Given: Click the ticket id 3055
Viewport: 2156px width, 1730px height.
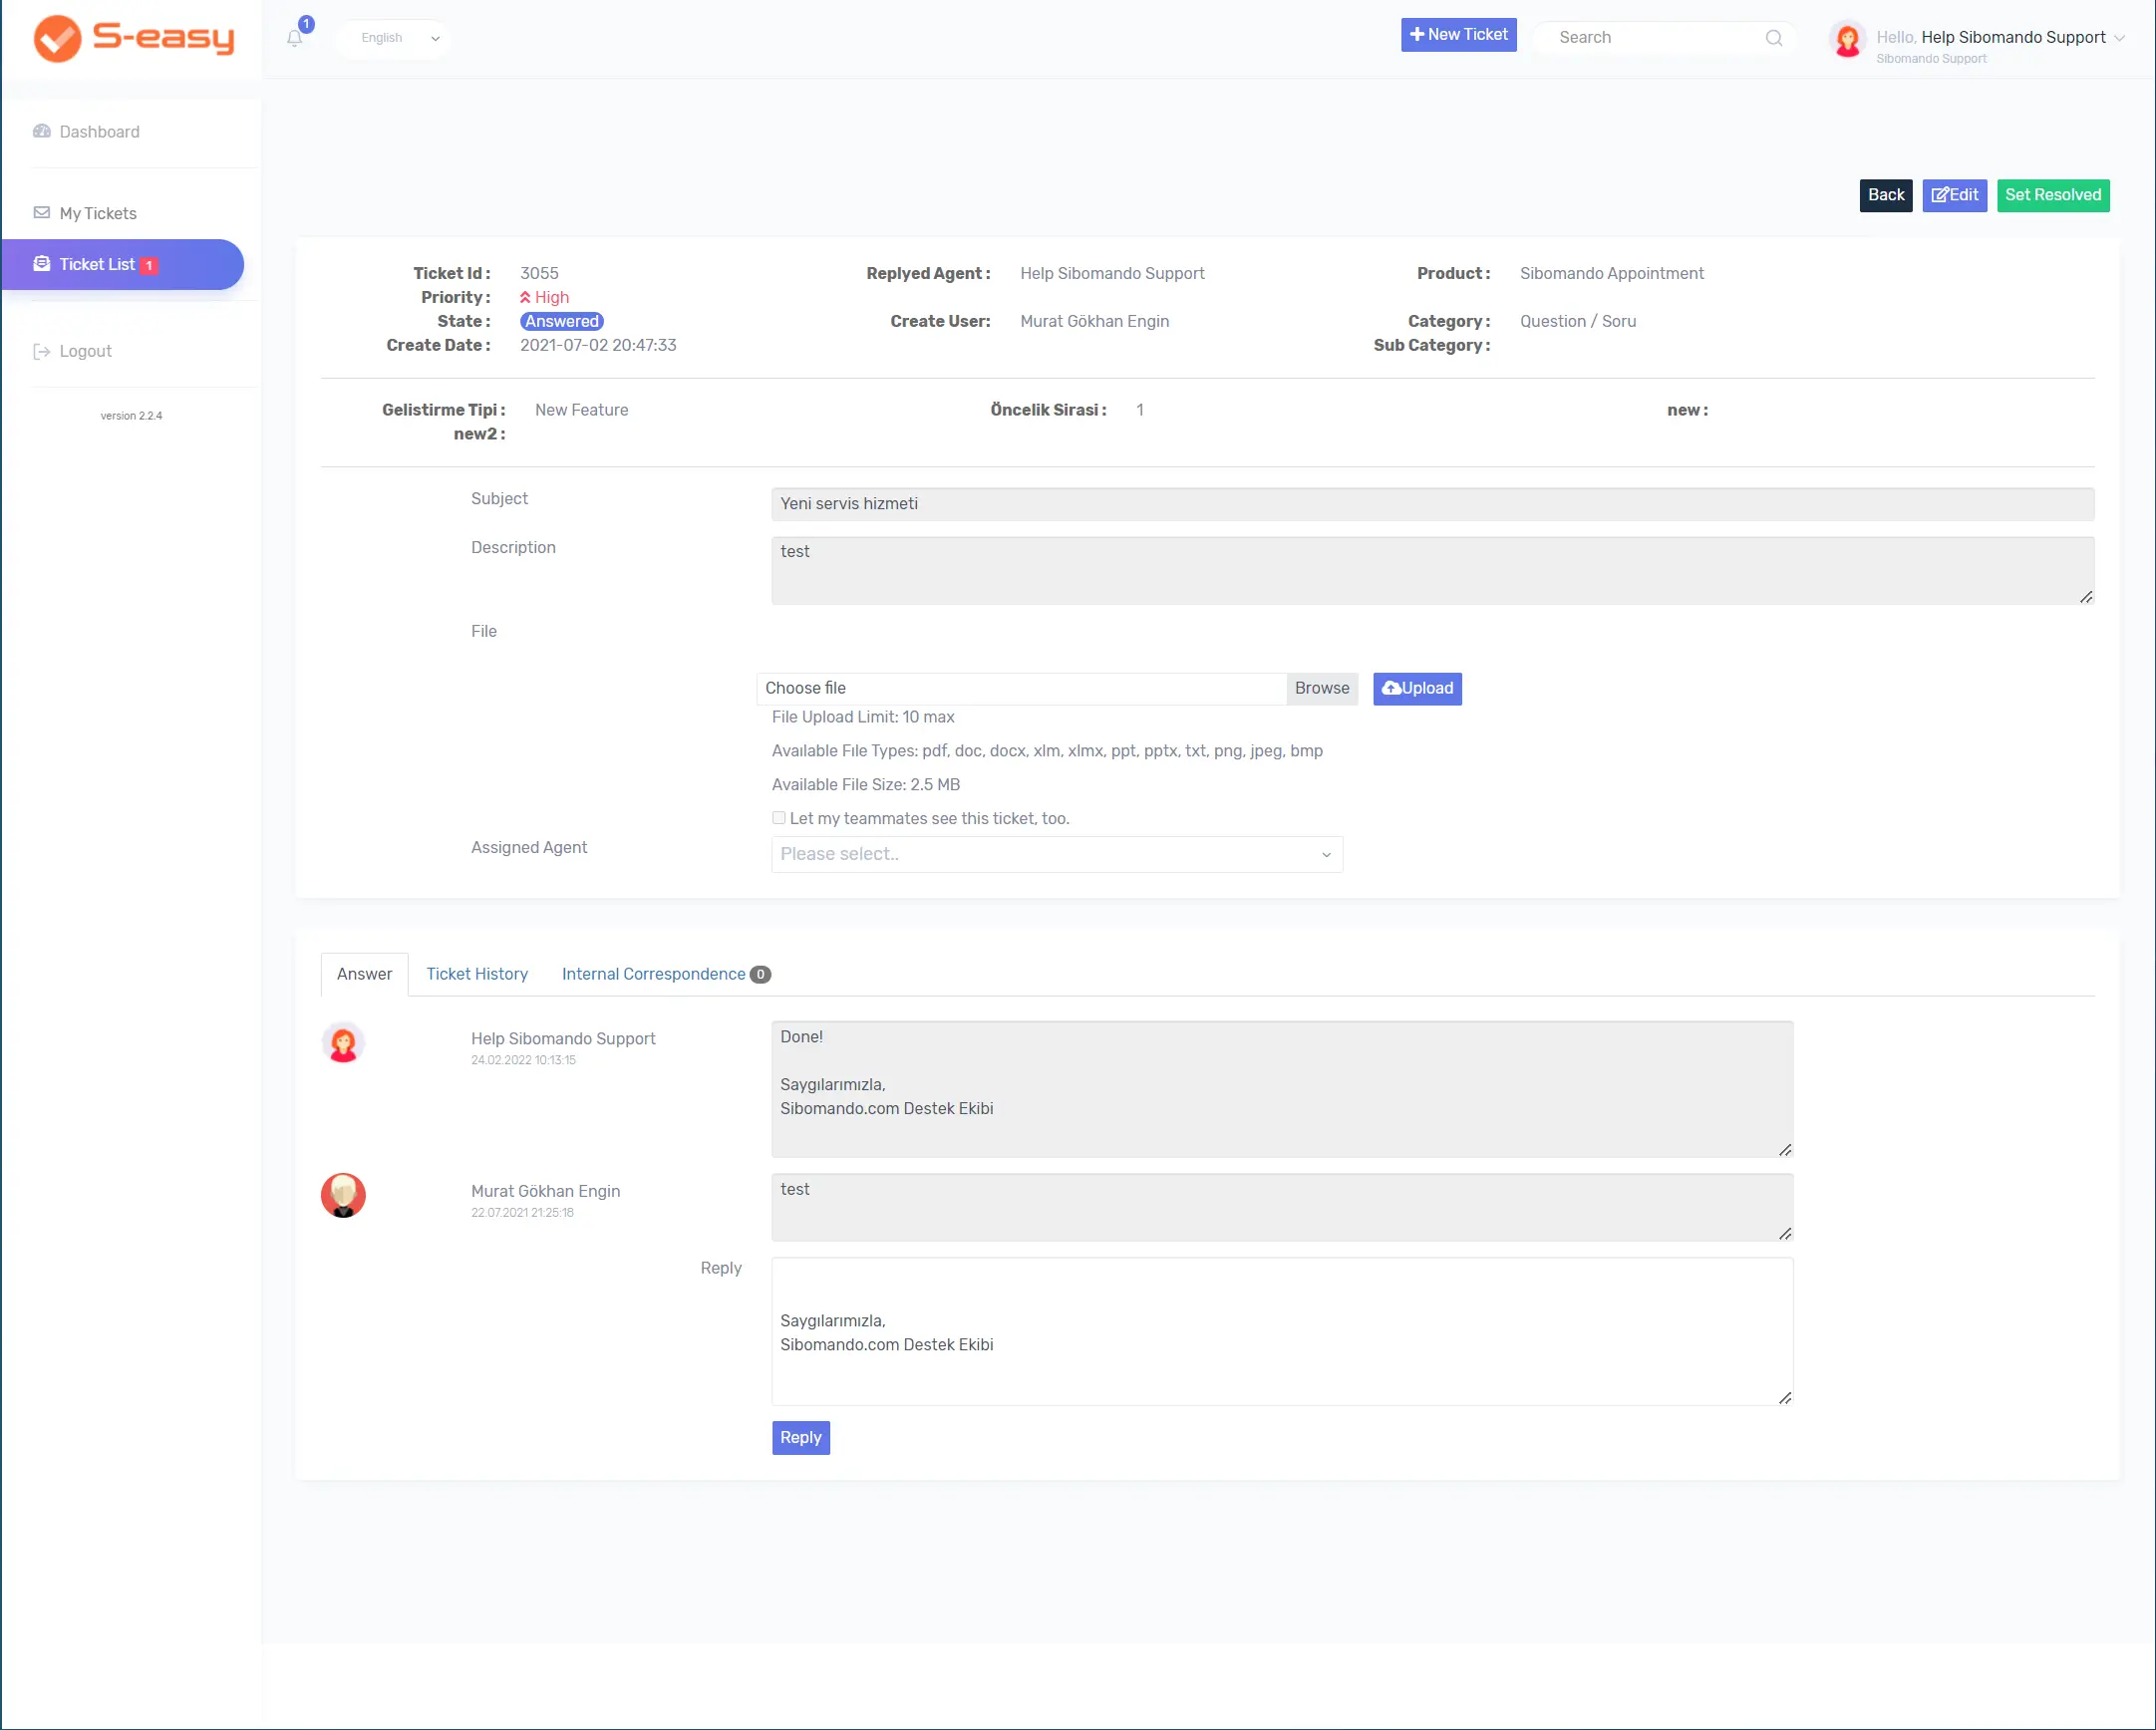Looking at the screenshot, I should (x=539, y=273).
